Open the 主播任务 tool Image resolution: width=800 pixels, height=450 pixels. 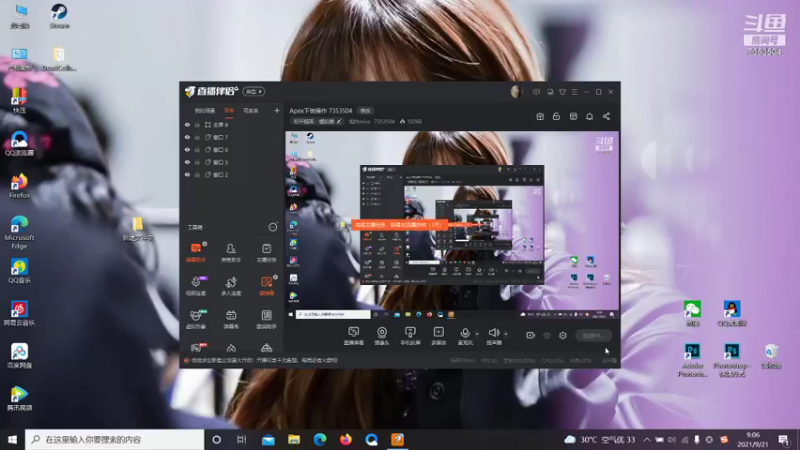(x=266, y=253)
